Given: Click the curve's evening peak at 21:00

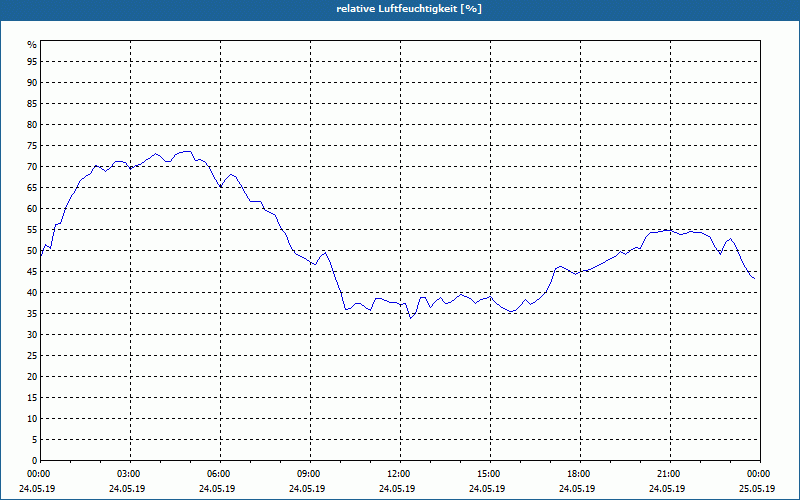Looking at the screenshot, I should (668, 230).
